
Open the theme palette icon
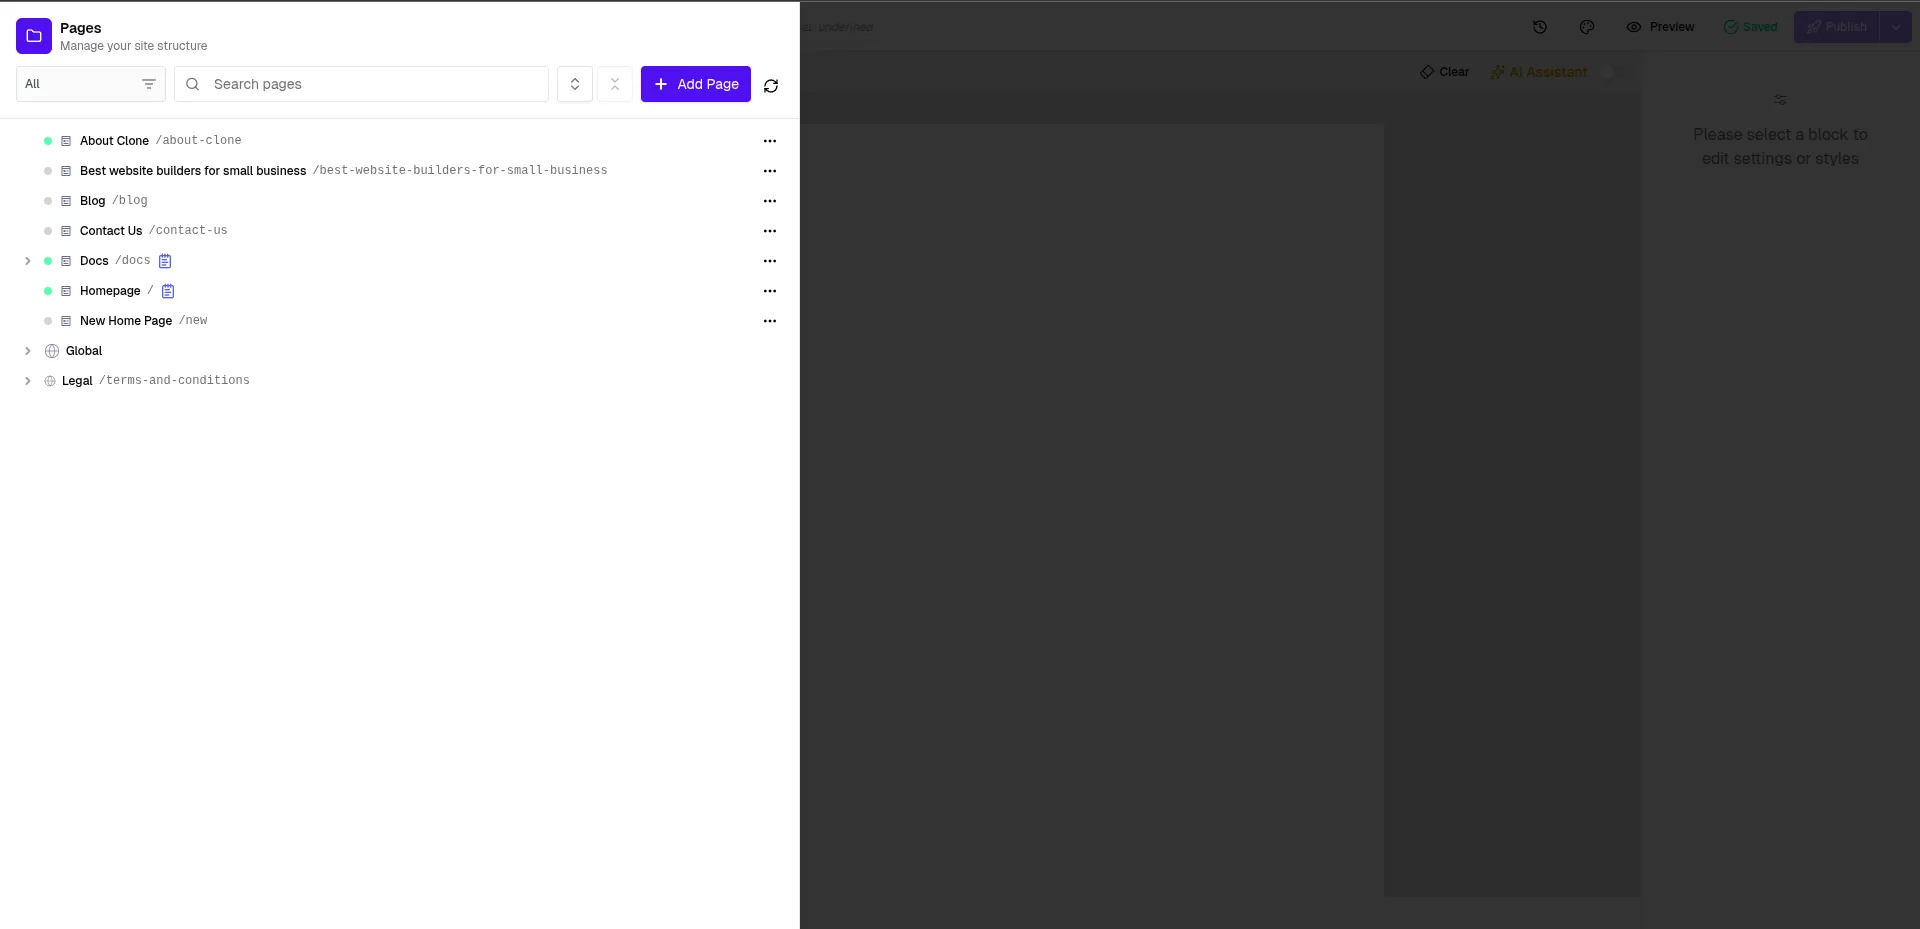point(1587,27)
